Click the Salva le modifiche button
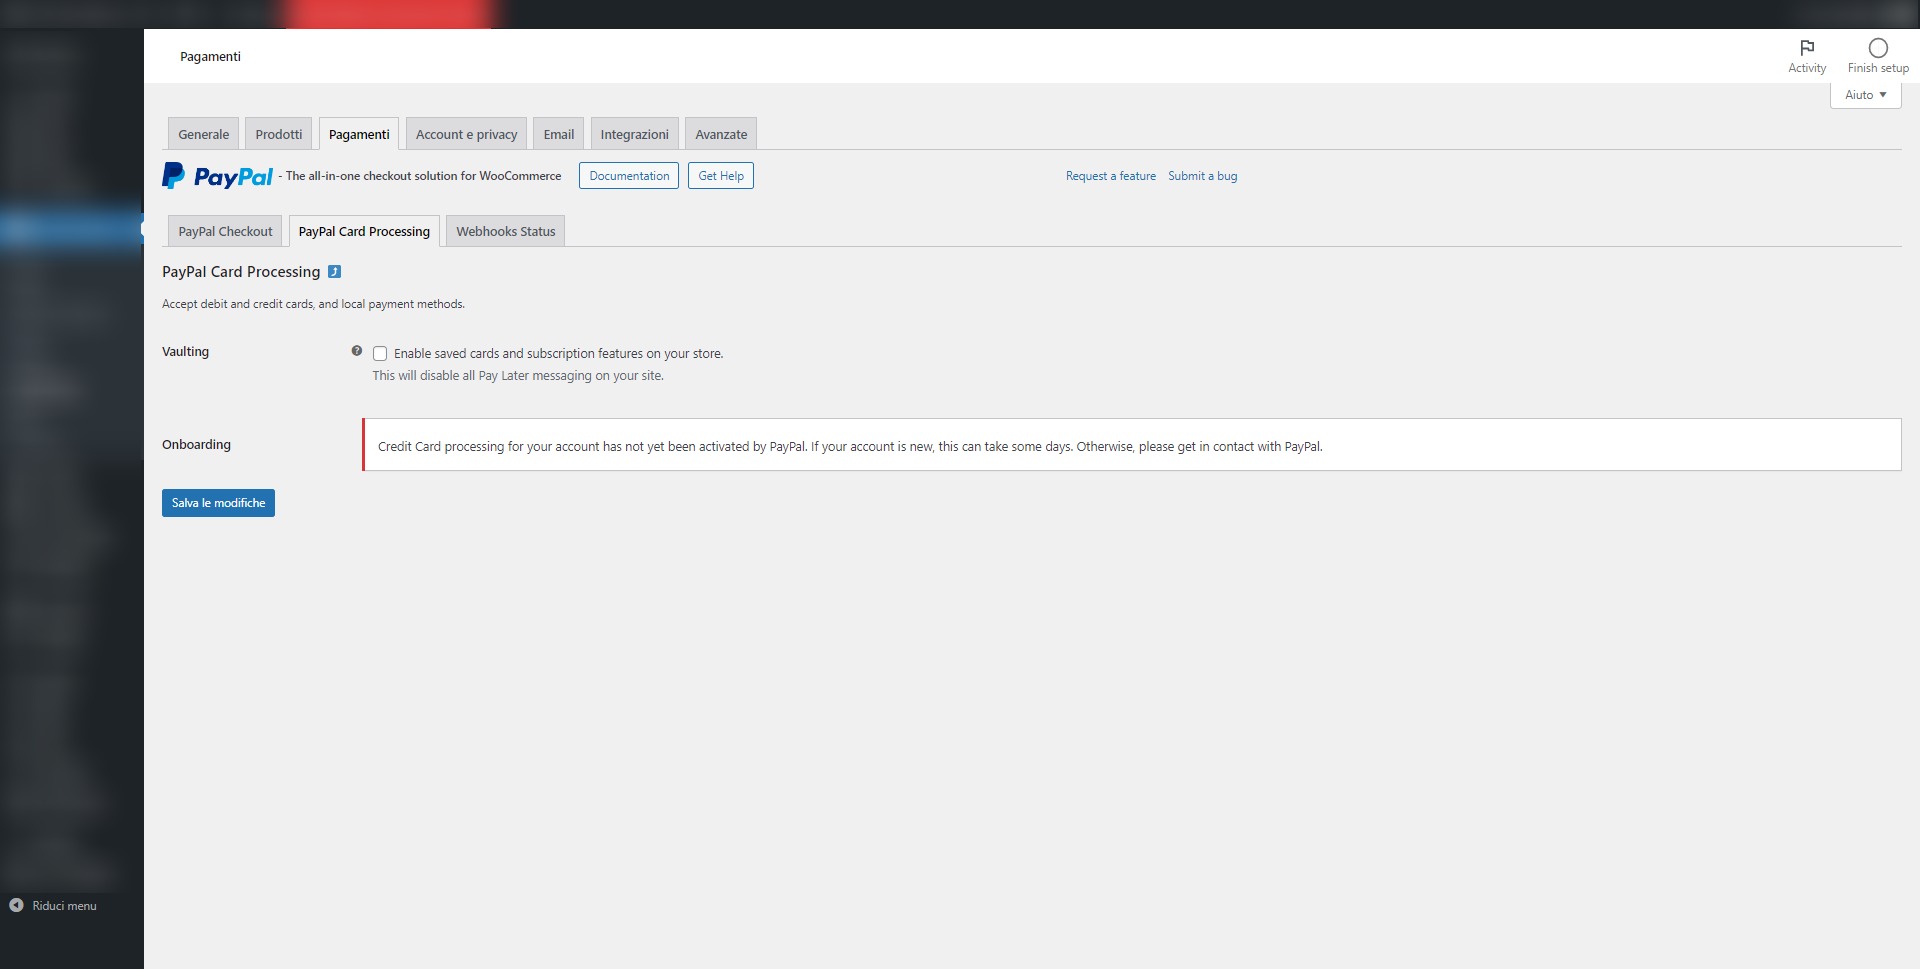Image resolution: width=1920 pixels, height=969 pixels. point(217,502)
